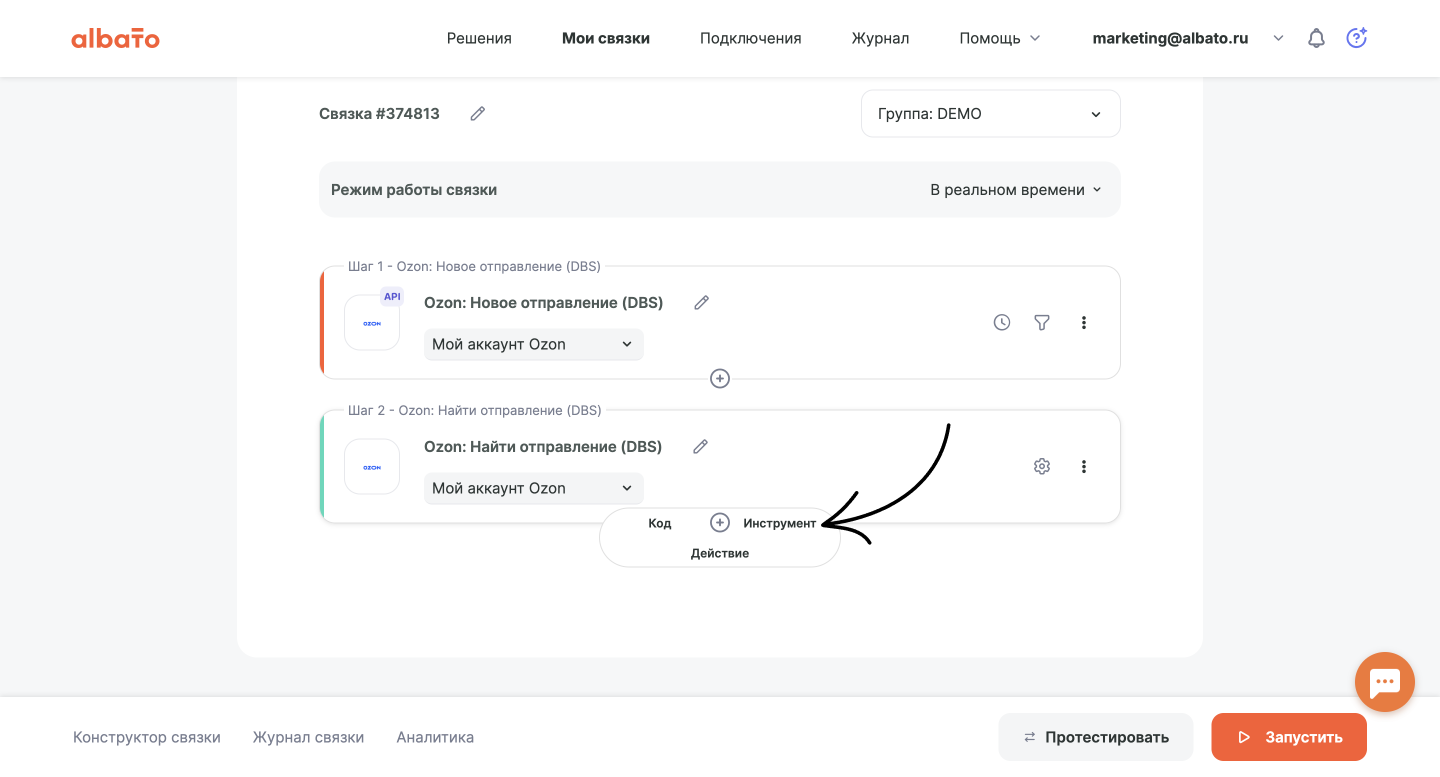Click the Ozon logo in step 1
Viewport: 1440px width, 777px height.
coord(372,323)
